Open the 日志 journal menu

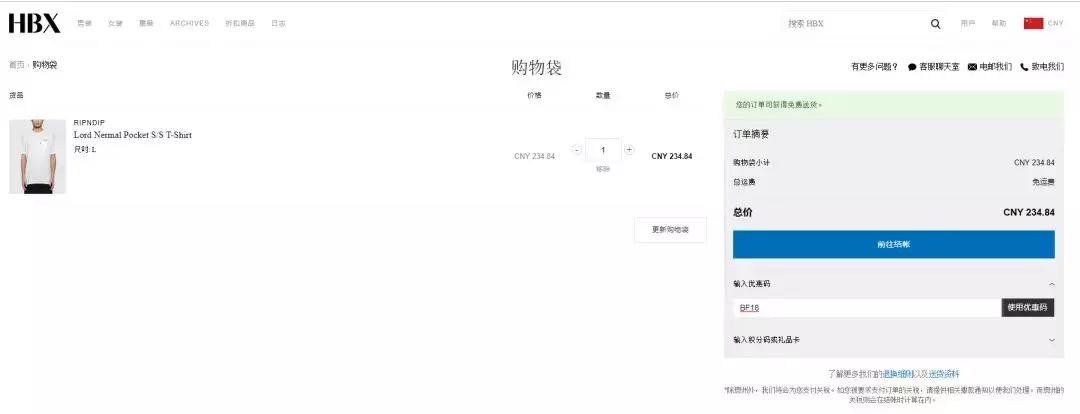(x=278, y=23)
